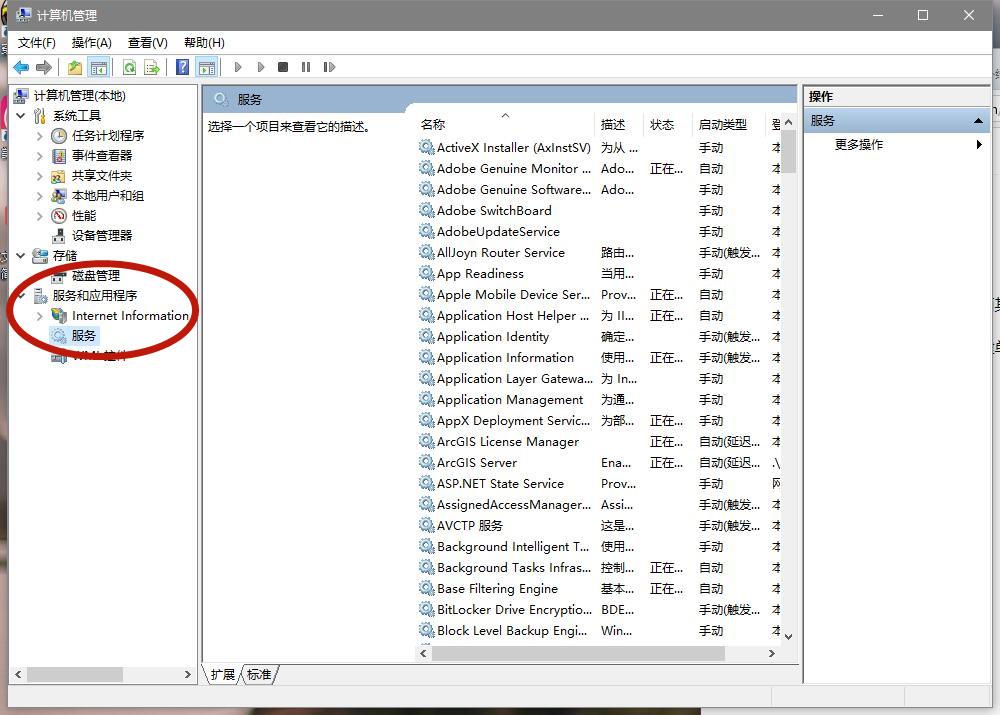Click the services list horizontal scrollbar
Screen dimensions: 1000x715
[x=578, y=653]
